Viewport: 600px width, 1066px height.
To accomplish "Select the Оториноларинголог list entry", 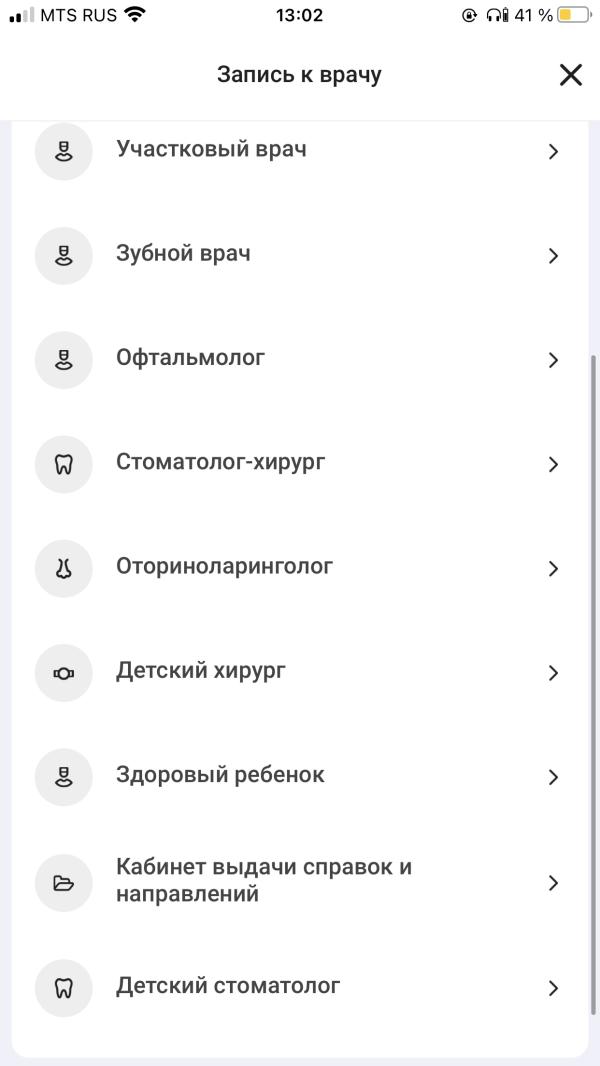I will (300, 568).
